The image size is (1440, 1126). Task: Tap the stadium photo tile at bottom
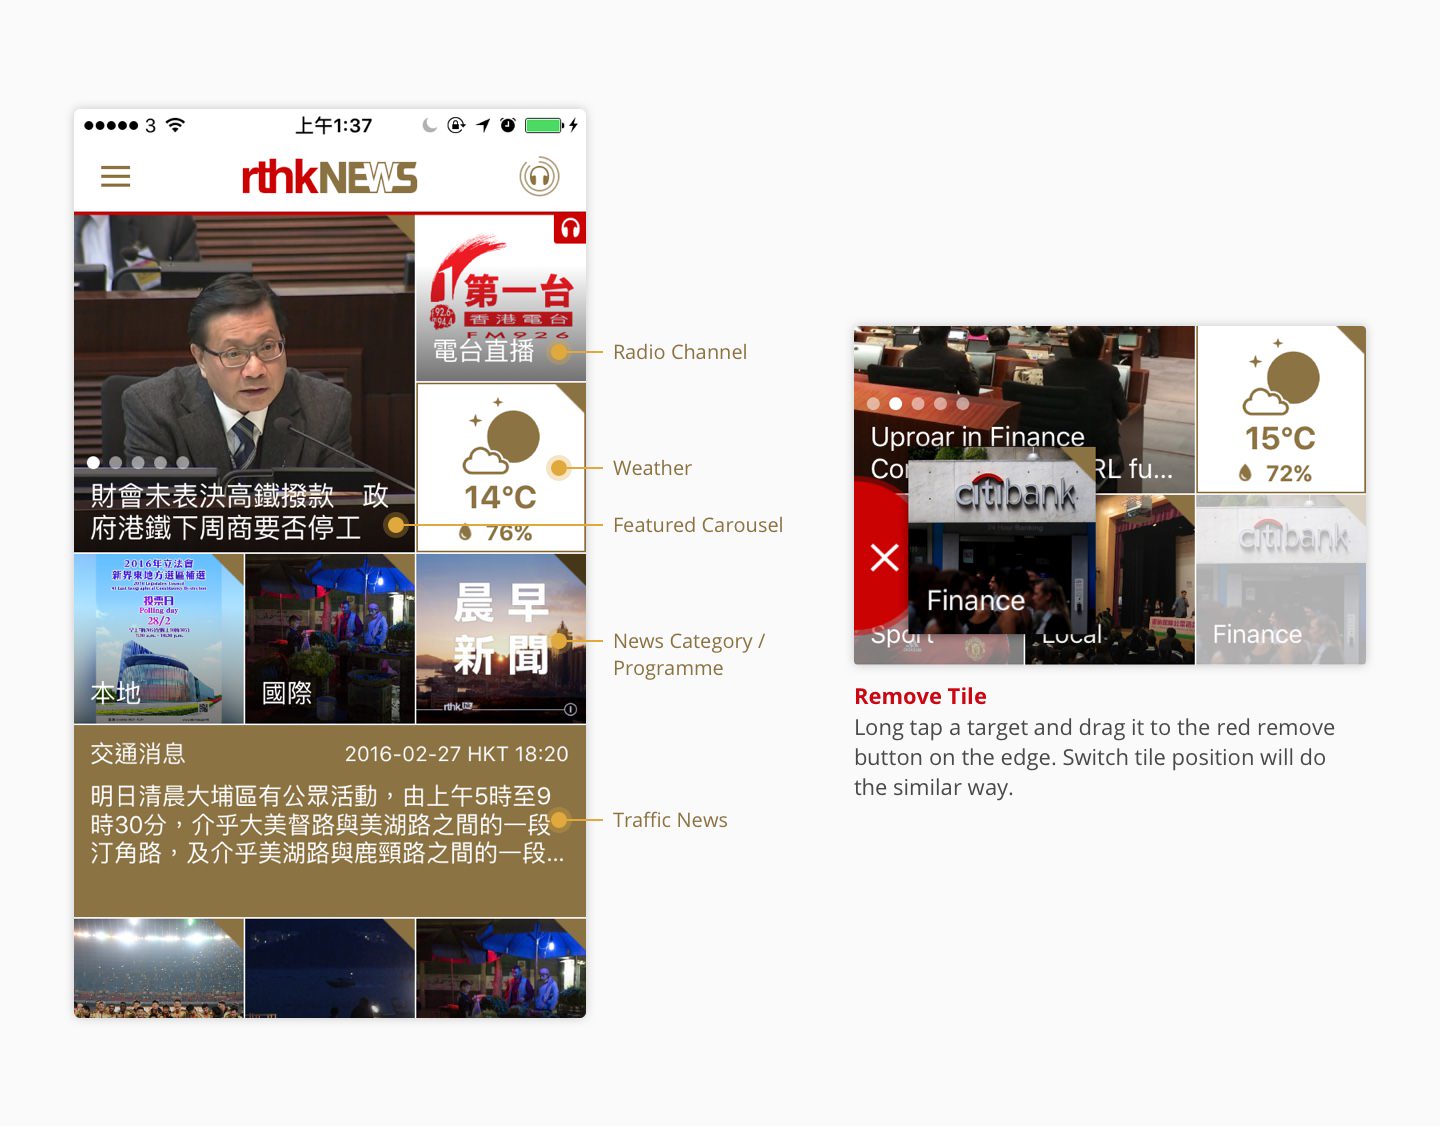point(159,968)
